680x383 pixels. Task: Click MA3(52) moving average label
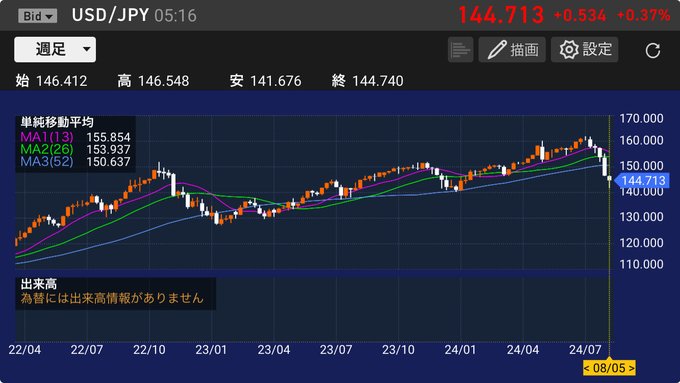click(x=47, y=162)
